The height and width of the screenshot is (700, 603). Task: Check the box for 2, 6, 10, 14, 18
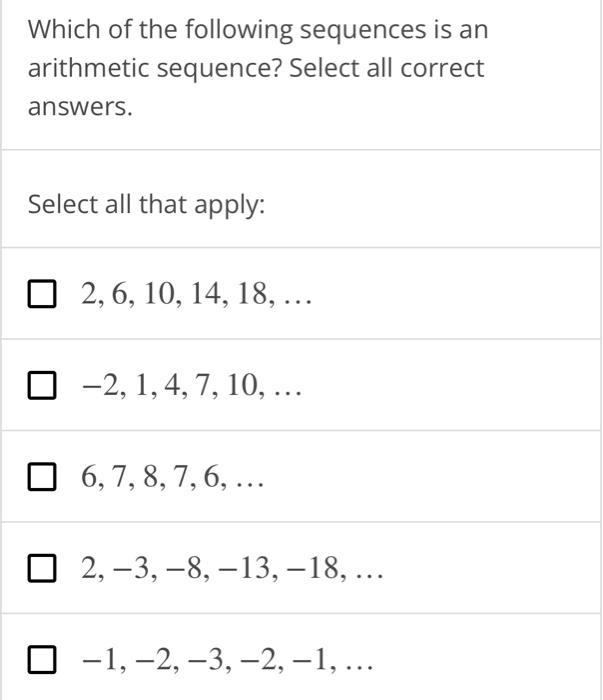click(x=42, y=294)
